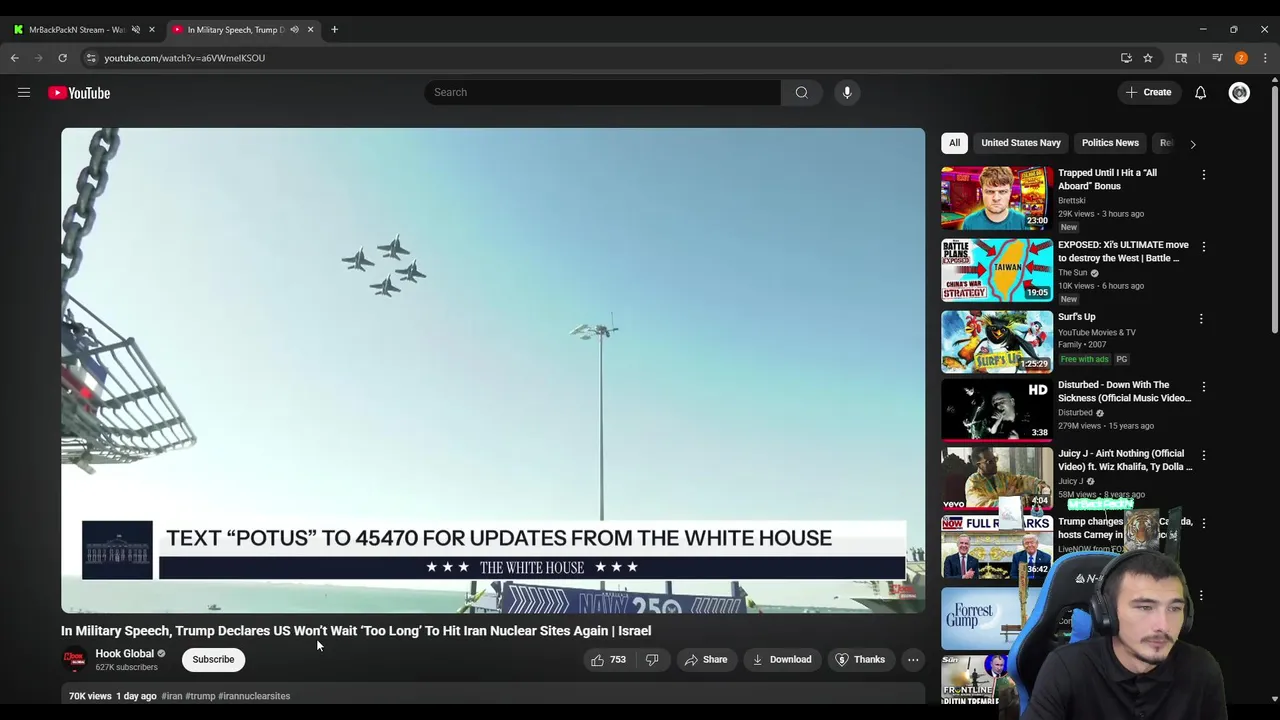Reload the current page

62,58
